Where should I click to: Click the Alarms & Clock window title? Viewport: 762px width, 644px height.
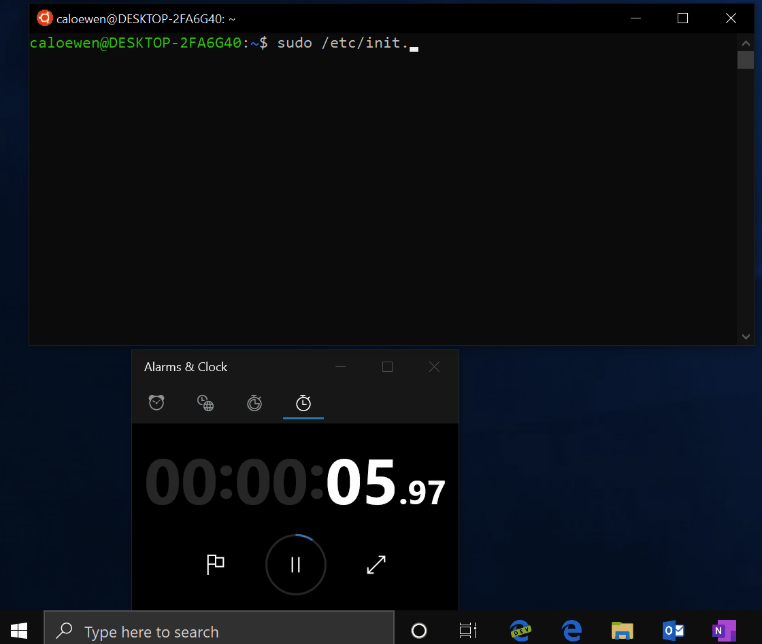pyautogui.click(x=186, y=367)
